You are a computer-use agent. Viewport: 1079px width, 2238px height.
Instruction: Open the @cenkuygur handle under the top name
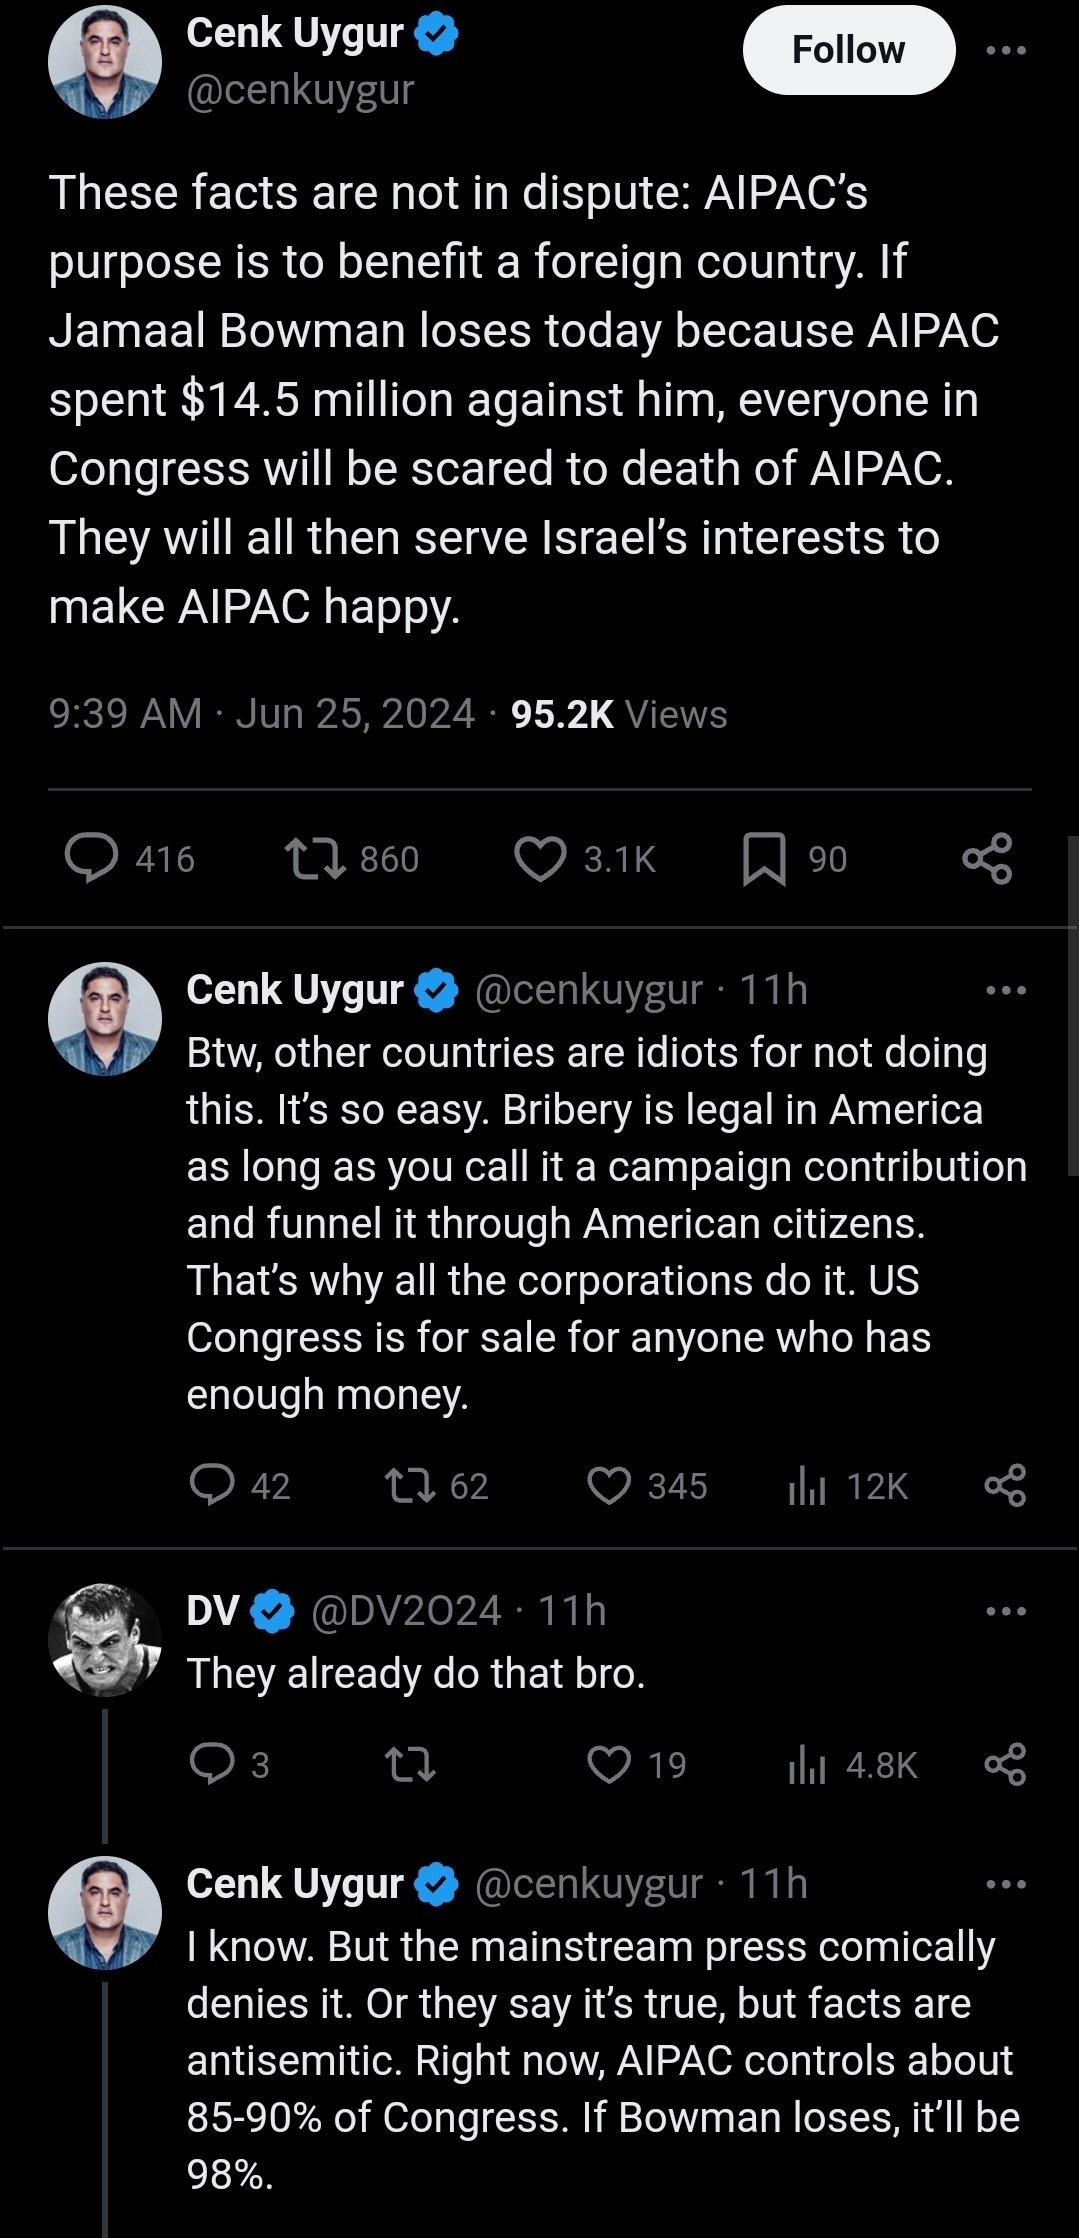tap(300, 91)
